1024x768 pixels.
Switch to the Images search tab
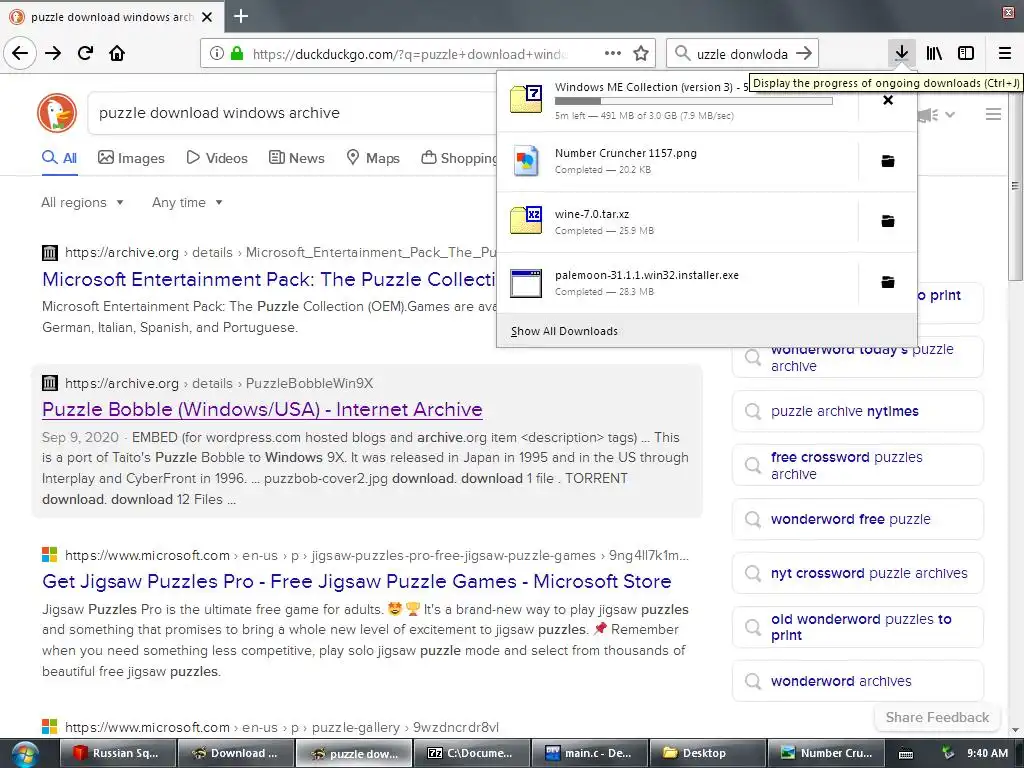click(x=131, y=158)
